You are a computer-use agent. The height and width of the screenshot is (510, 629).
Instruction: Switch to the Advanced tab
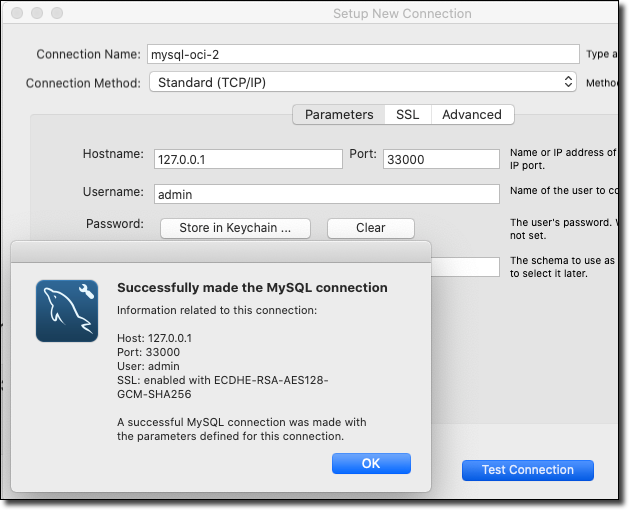click(472, 115)
